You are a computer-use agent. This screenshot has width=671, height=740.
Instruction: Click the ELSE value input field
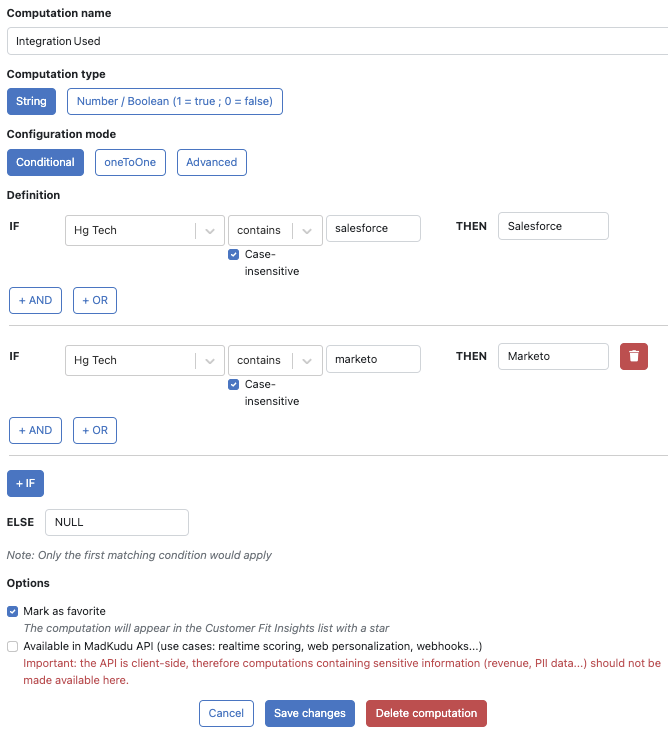pyautogui.click(x=117, y=522)
